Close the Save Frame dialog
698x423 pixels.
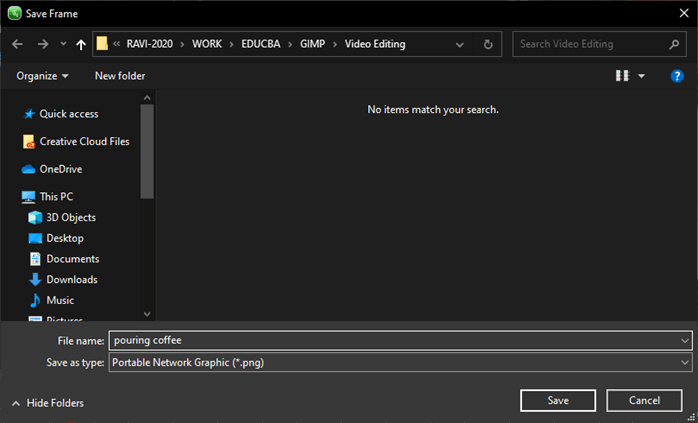pyautogui.click(x=684, y=13)
